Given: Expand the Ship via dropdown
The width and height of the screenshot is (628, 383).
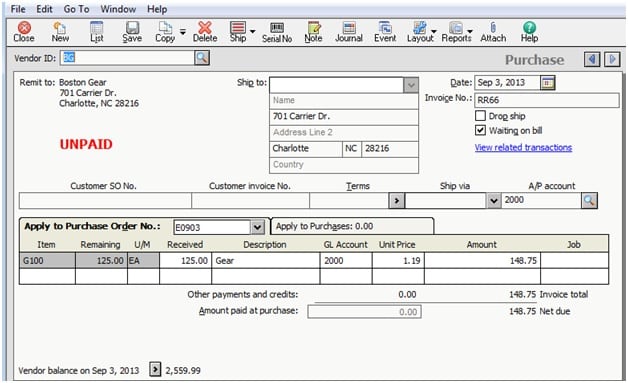Looking at the screenshot, I should pyautogui.click(x=493, y=200).
